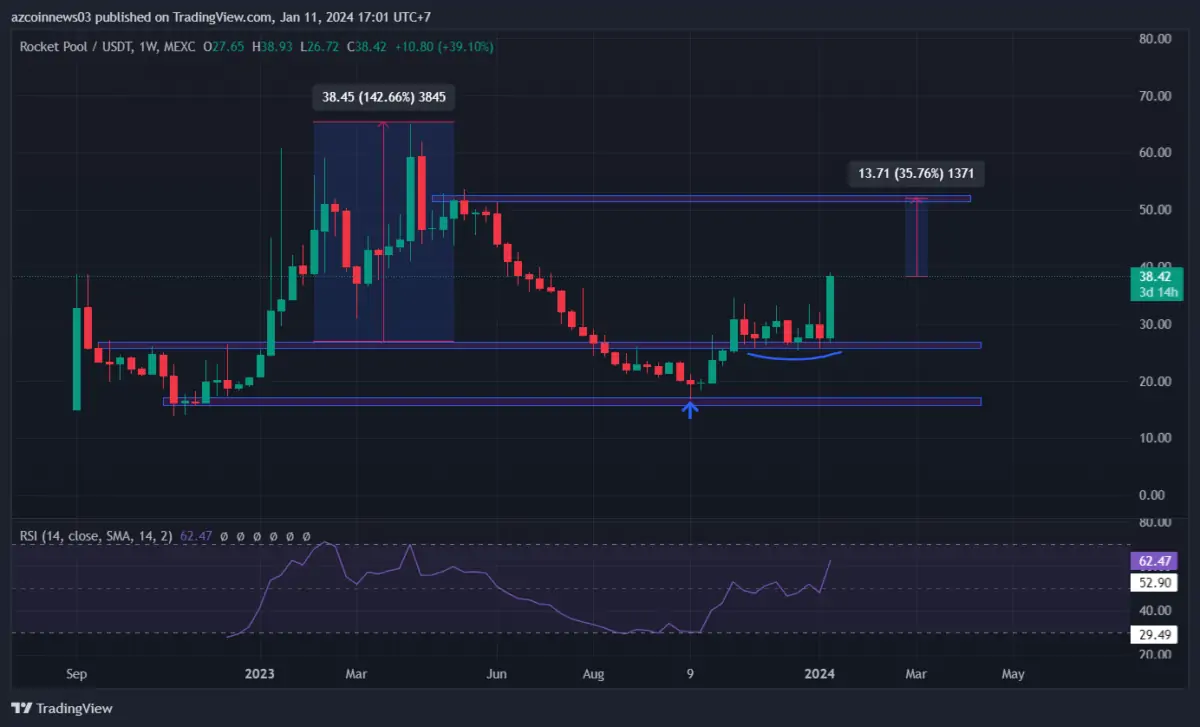The width and height of the screenshot is (1200, 727).
Task: Click 50.00 on the price axis
Action: [1154, 210]
